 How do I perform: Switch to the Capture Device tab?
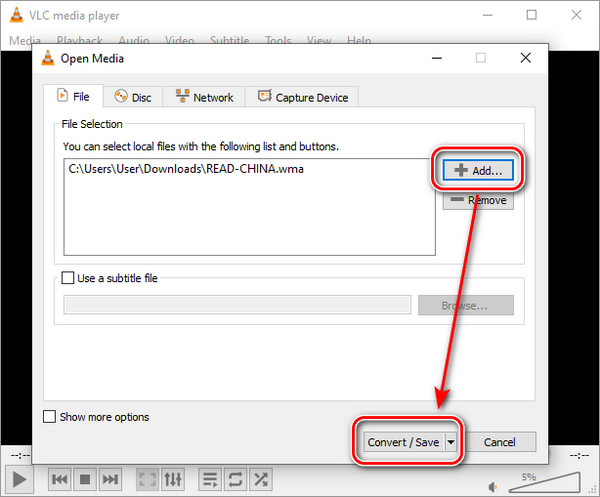tap(302, 97)
